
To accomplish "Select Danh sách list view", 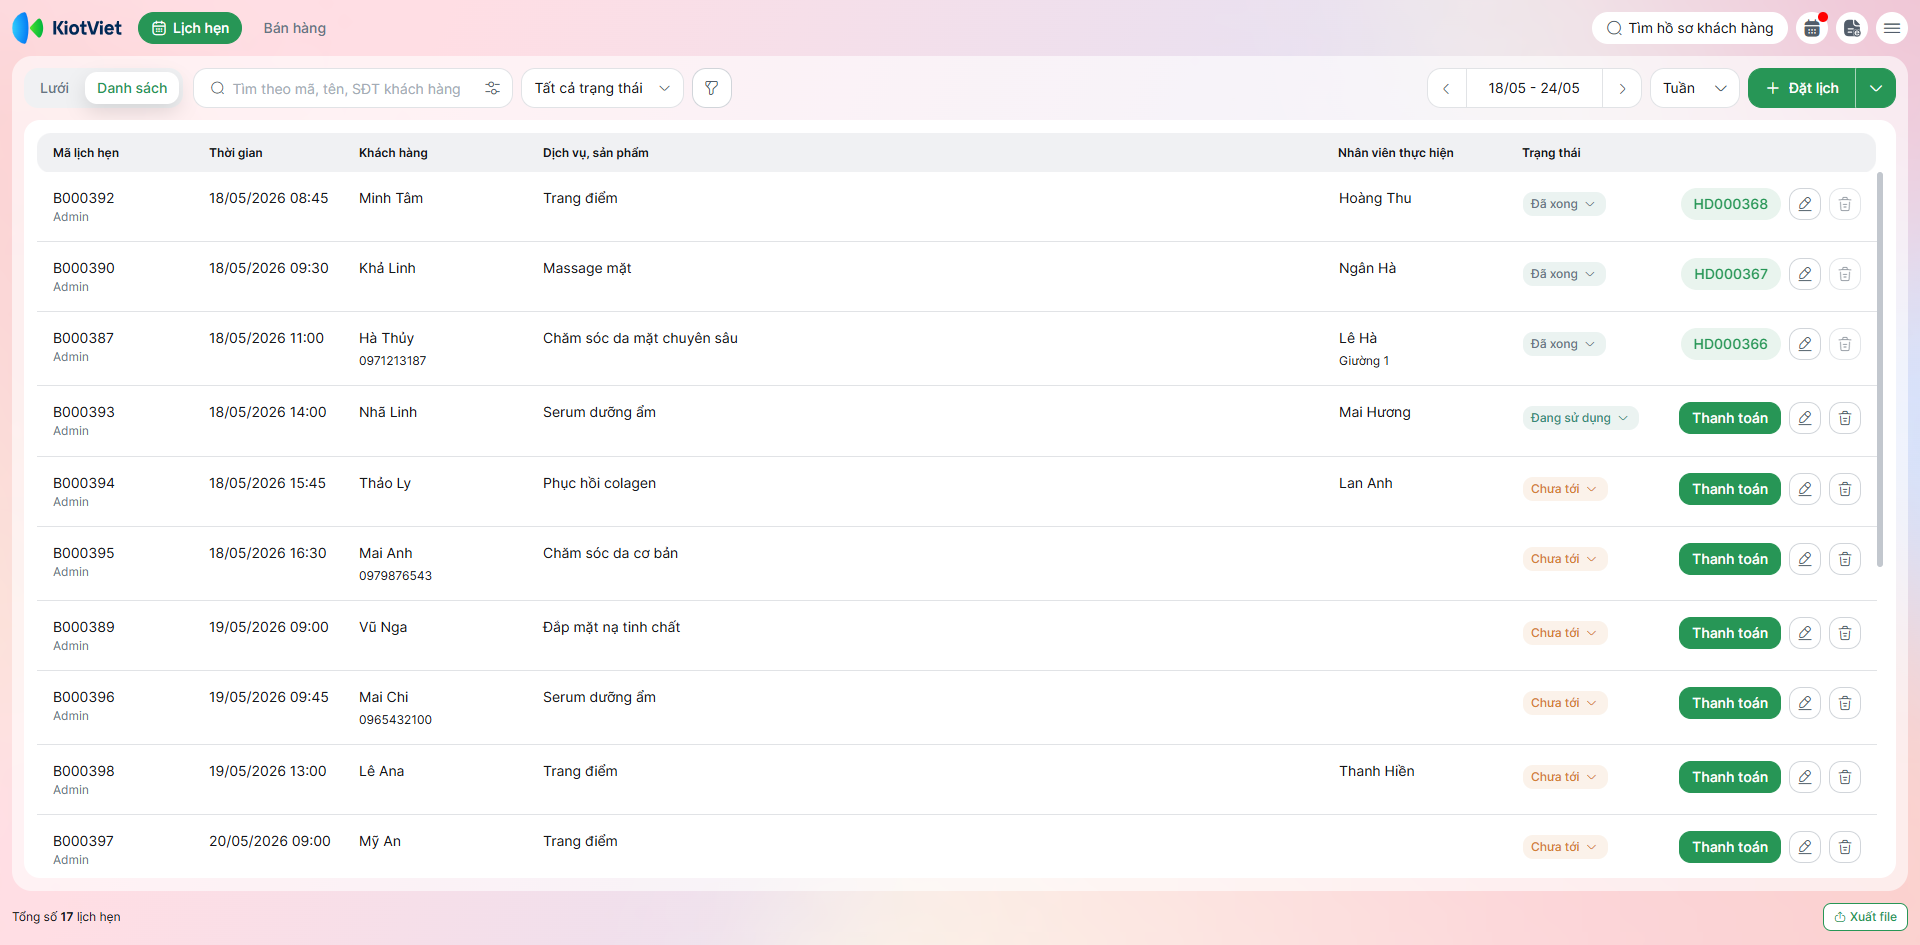I will tap(132, 88).
